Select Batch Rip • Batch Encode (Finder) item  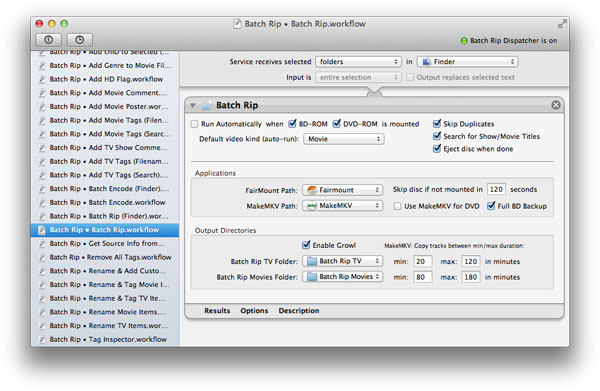(x=105, y=189)
